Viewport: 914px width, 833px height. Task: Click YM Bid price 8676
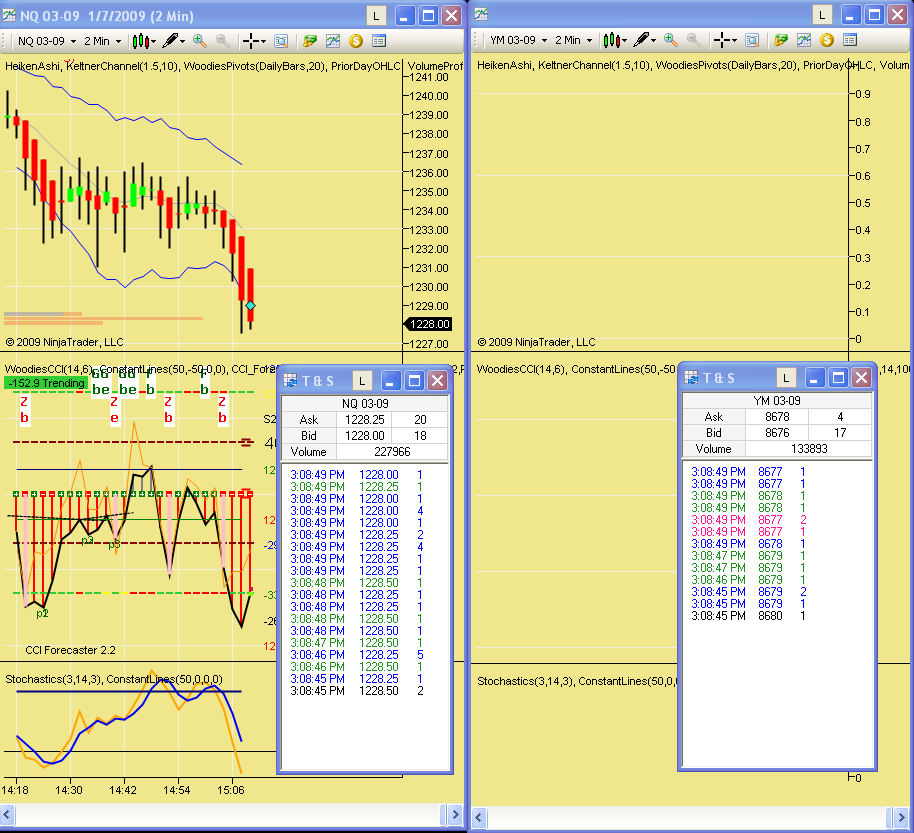point(777,433)
